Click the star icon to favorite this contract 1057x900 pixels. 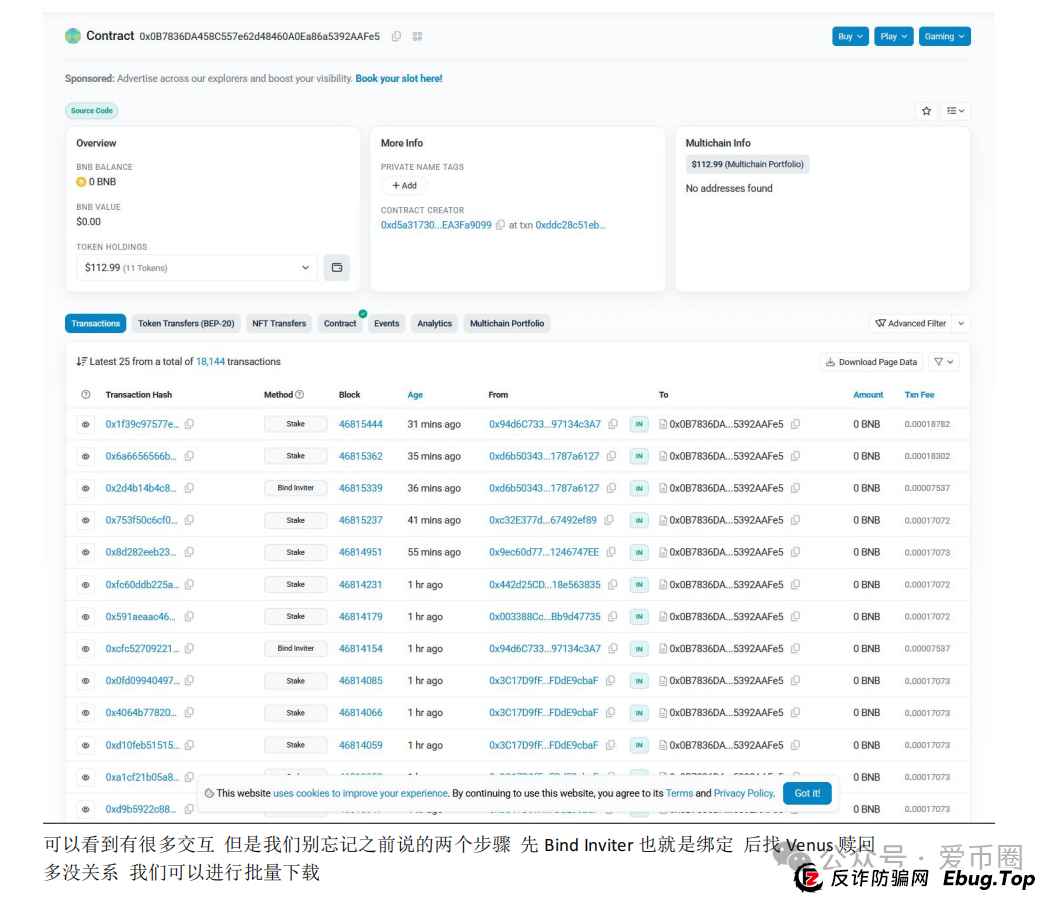pyautogui.click(x=926, y=111)
